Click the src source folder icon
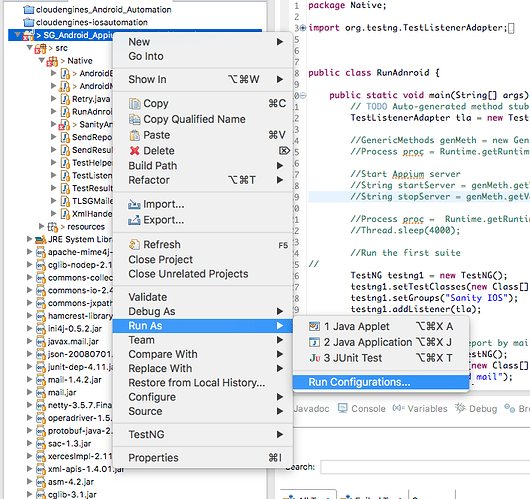This screenshot has width=530, height=499. pyautogui.click(x=40, y=48)
